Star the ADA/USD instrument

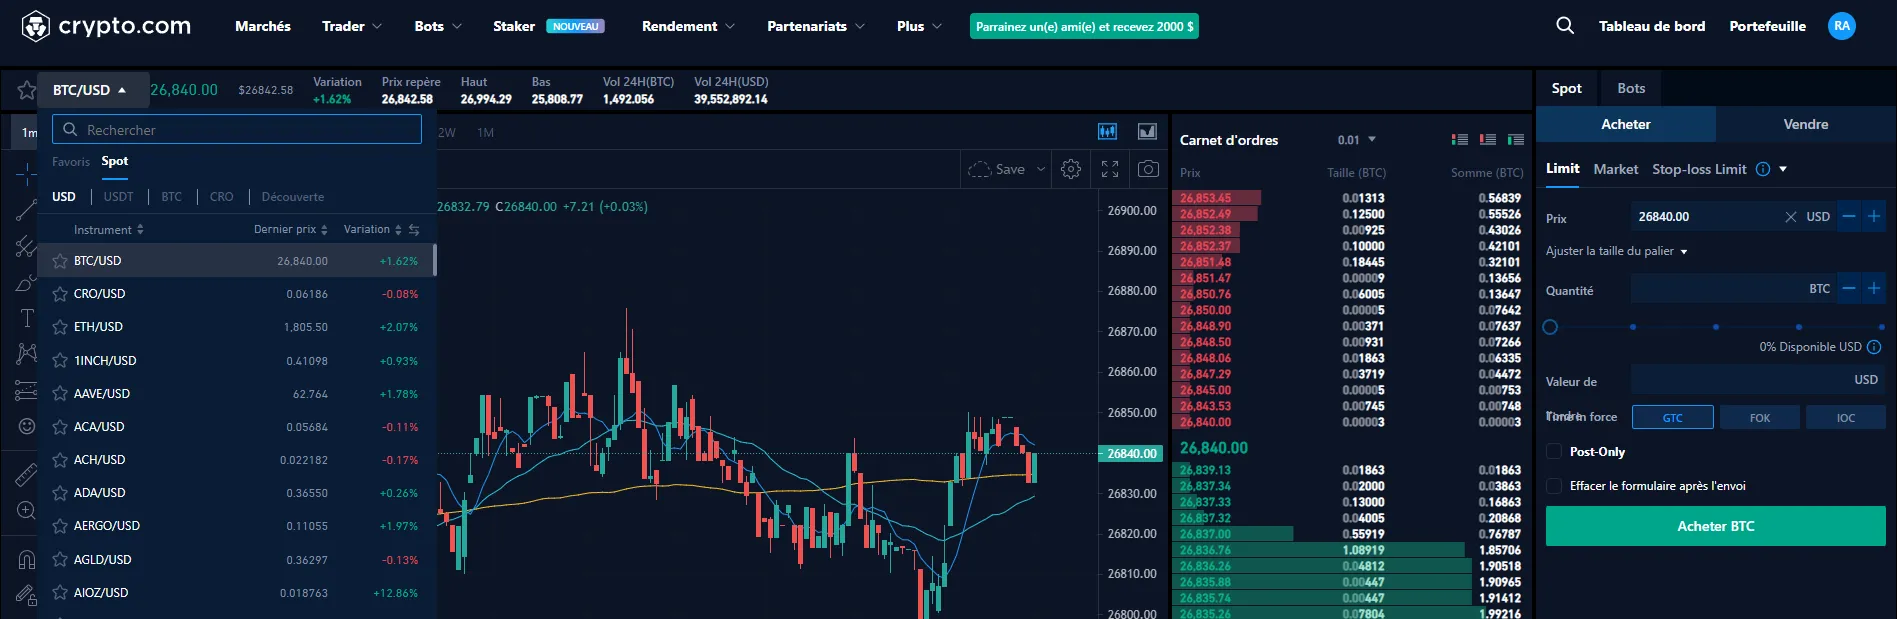(x=60, y=493)
